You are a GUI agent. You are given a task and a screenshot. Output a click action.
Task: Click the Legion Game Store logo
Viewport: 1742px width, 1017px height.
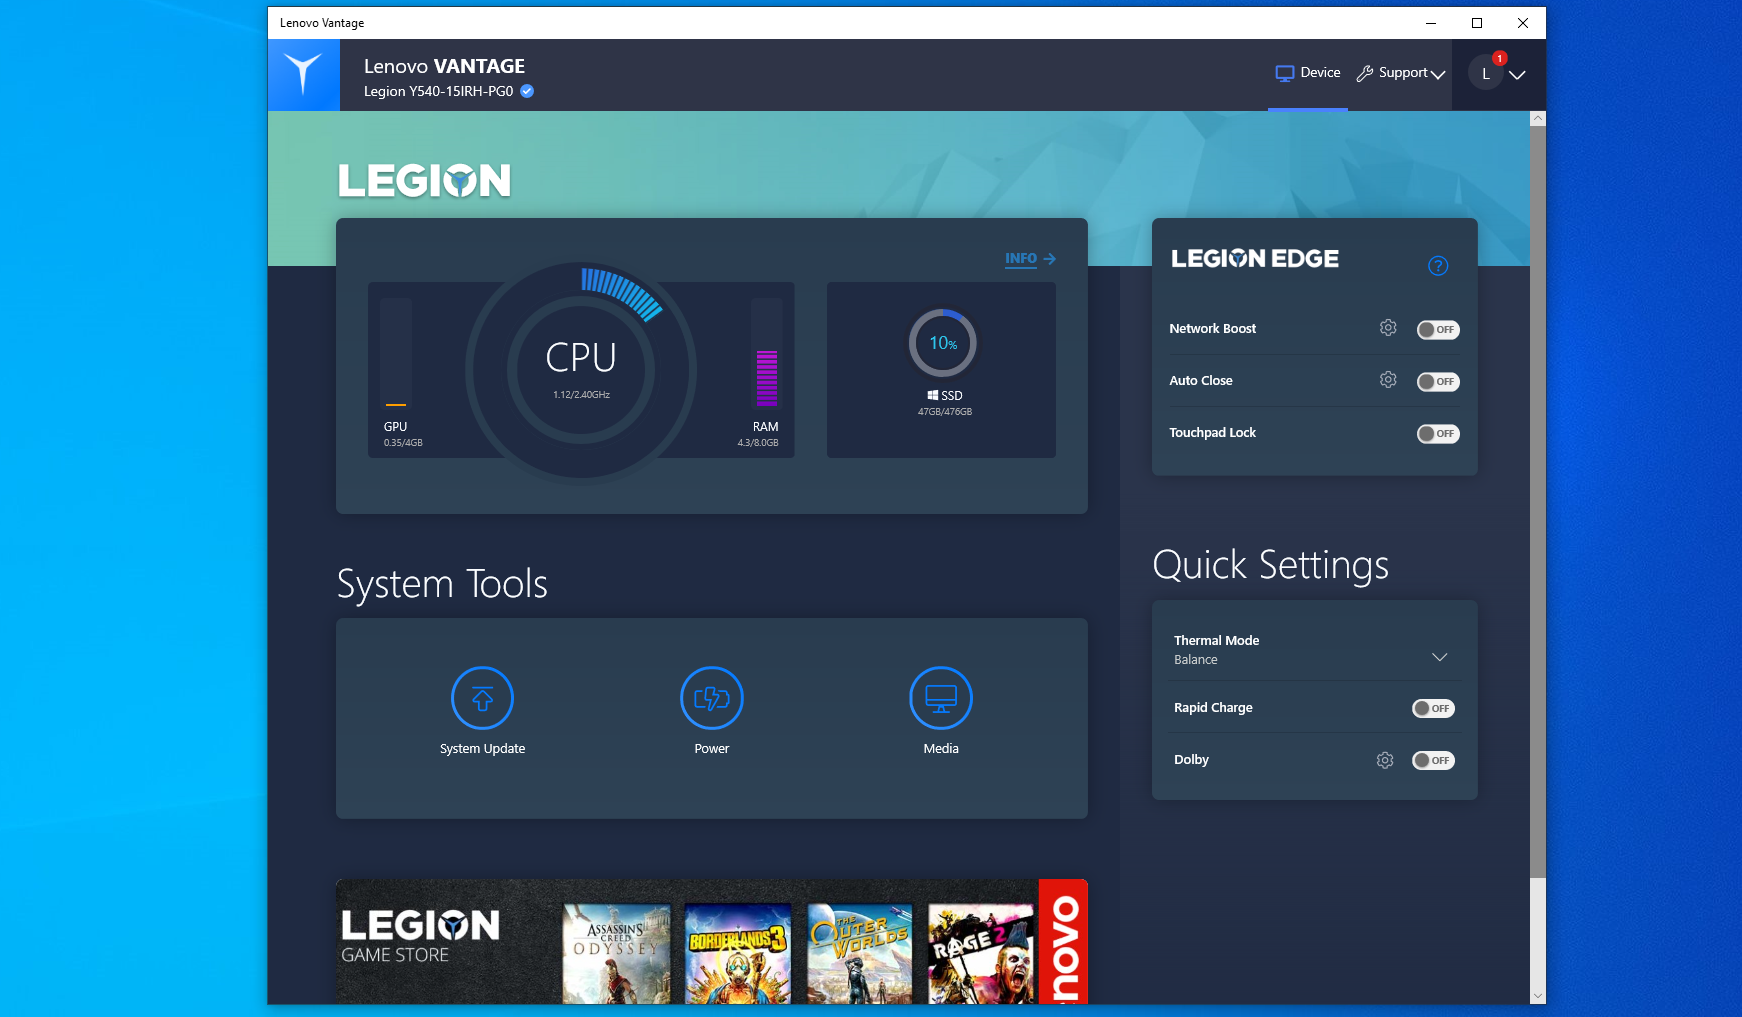pyautogui.click(x=420, y=937)
